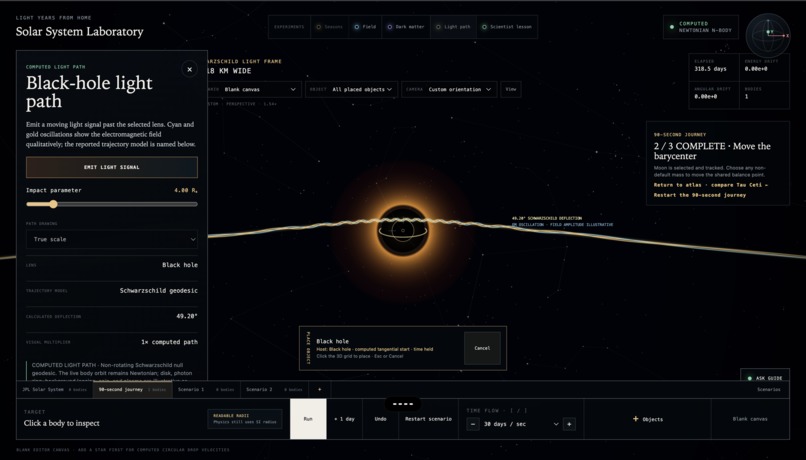Click the Energy drift 0.00e+0 value
The width and height of the screenshot is (806, 460).
point(756,69)
